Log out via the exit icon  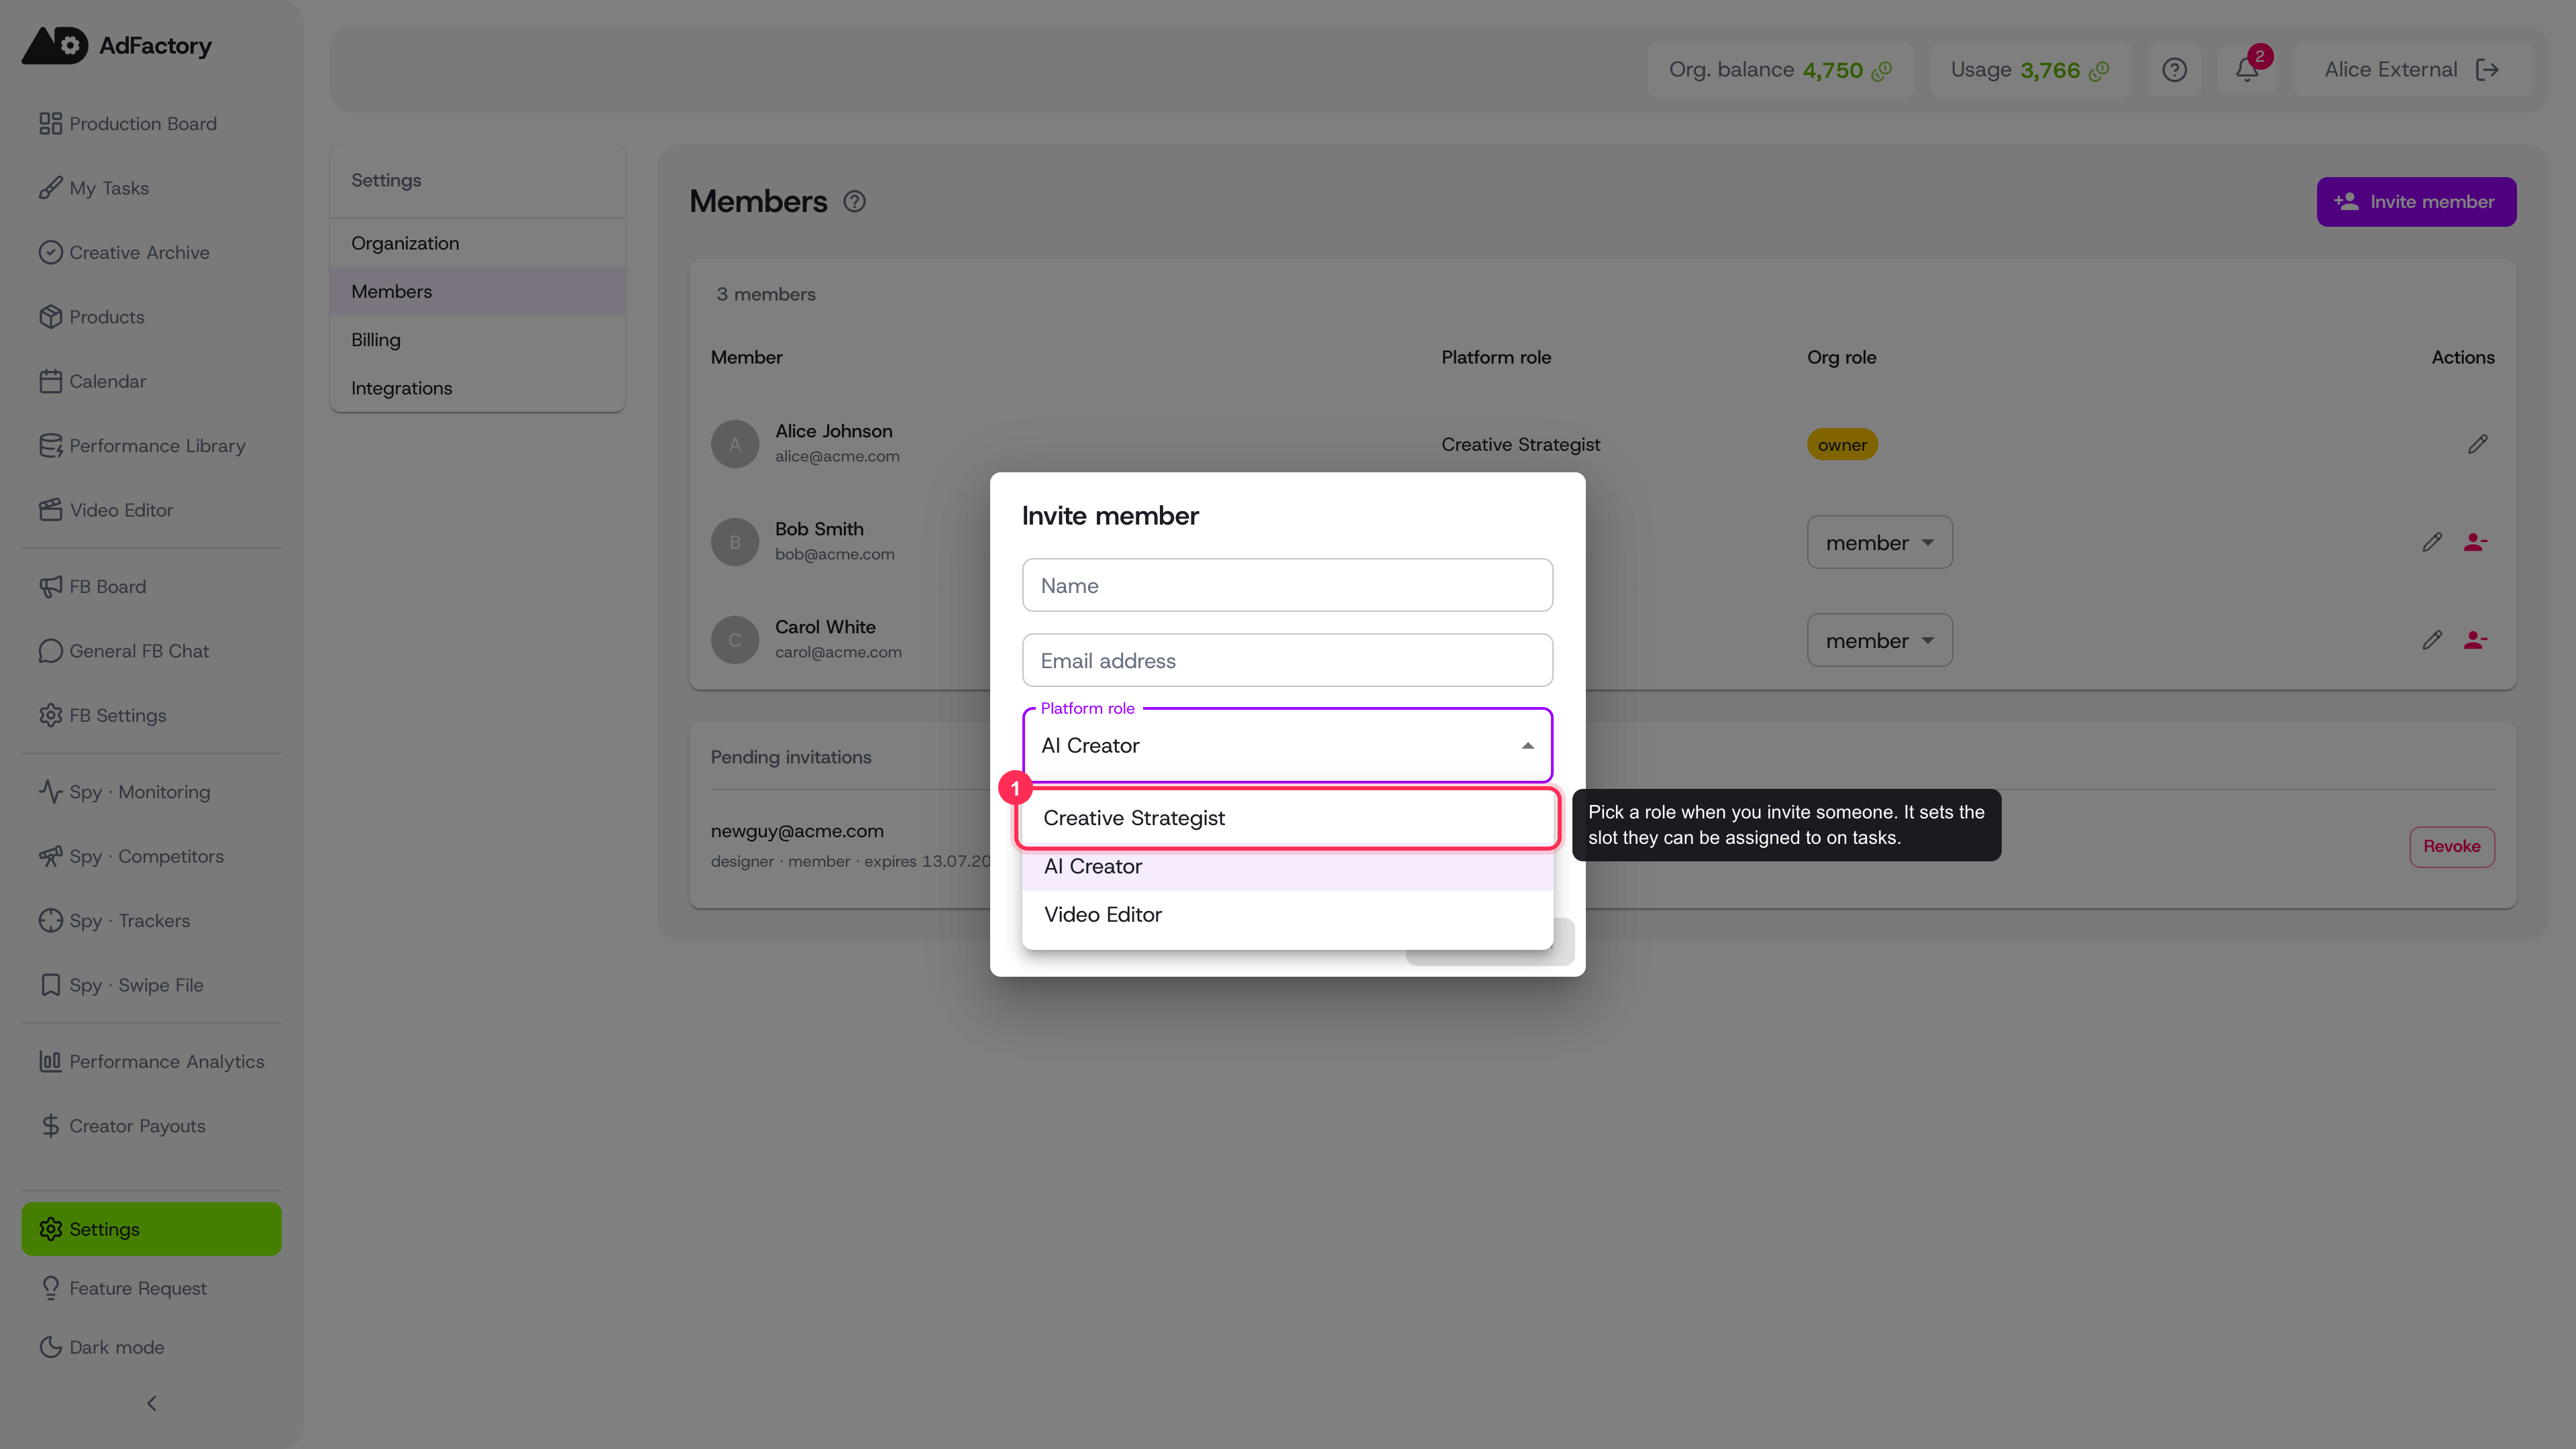pos(2487,70)
